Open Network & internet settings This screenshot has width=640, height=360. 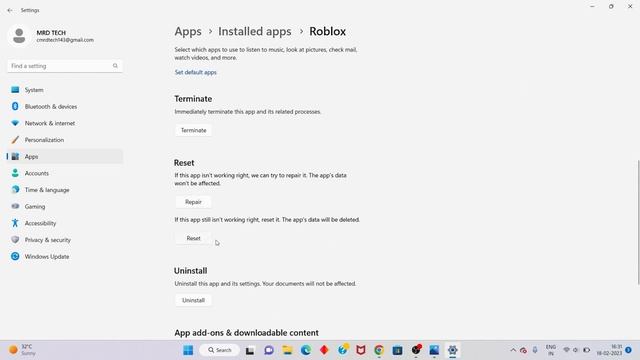click(65, 123)
